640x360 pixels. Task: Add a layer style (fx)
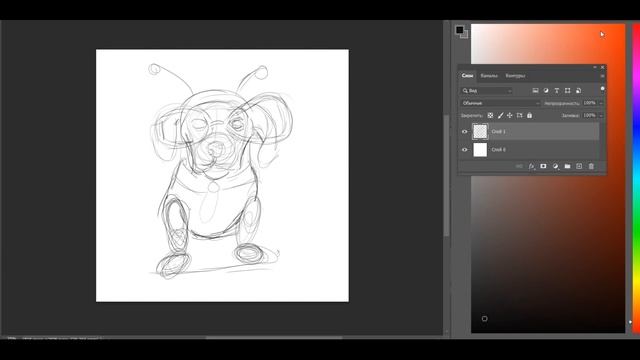[x=531, y=166]
